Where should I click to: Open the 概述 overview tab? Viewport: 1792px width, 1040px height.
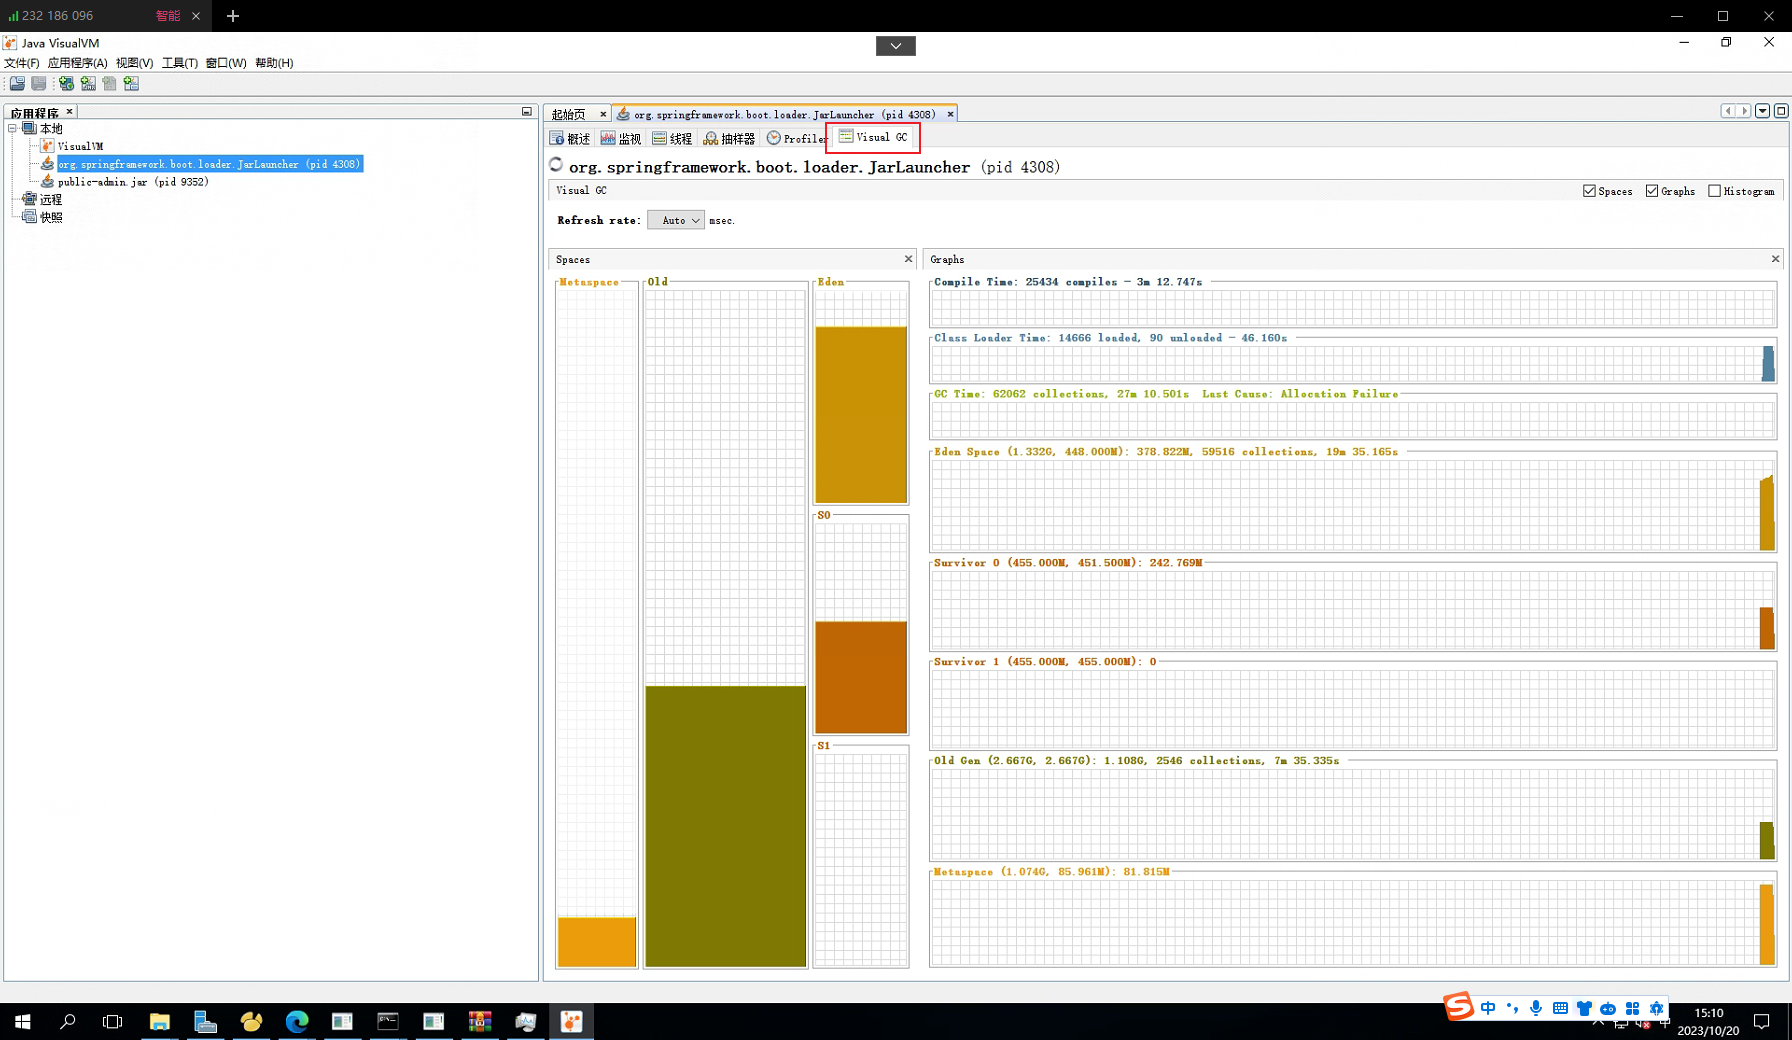click(570, 139)
